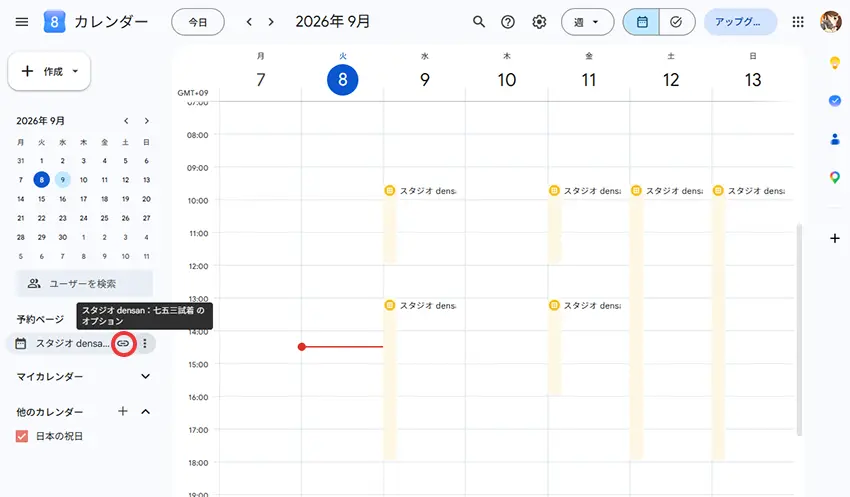Open the three-dot options for スタジオ densan

[x=145, y=343]
